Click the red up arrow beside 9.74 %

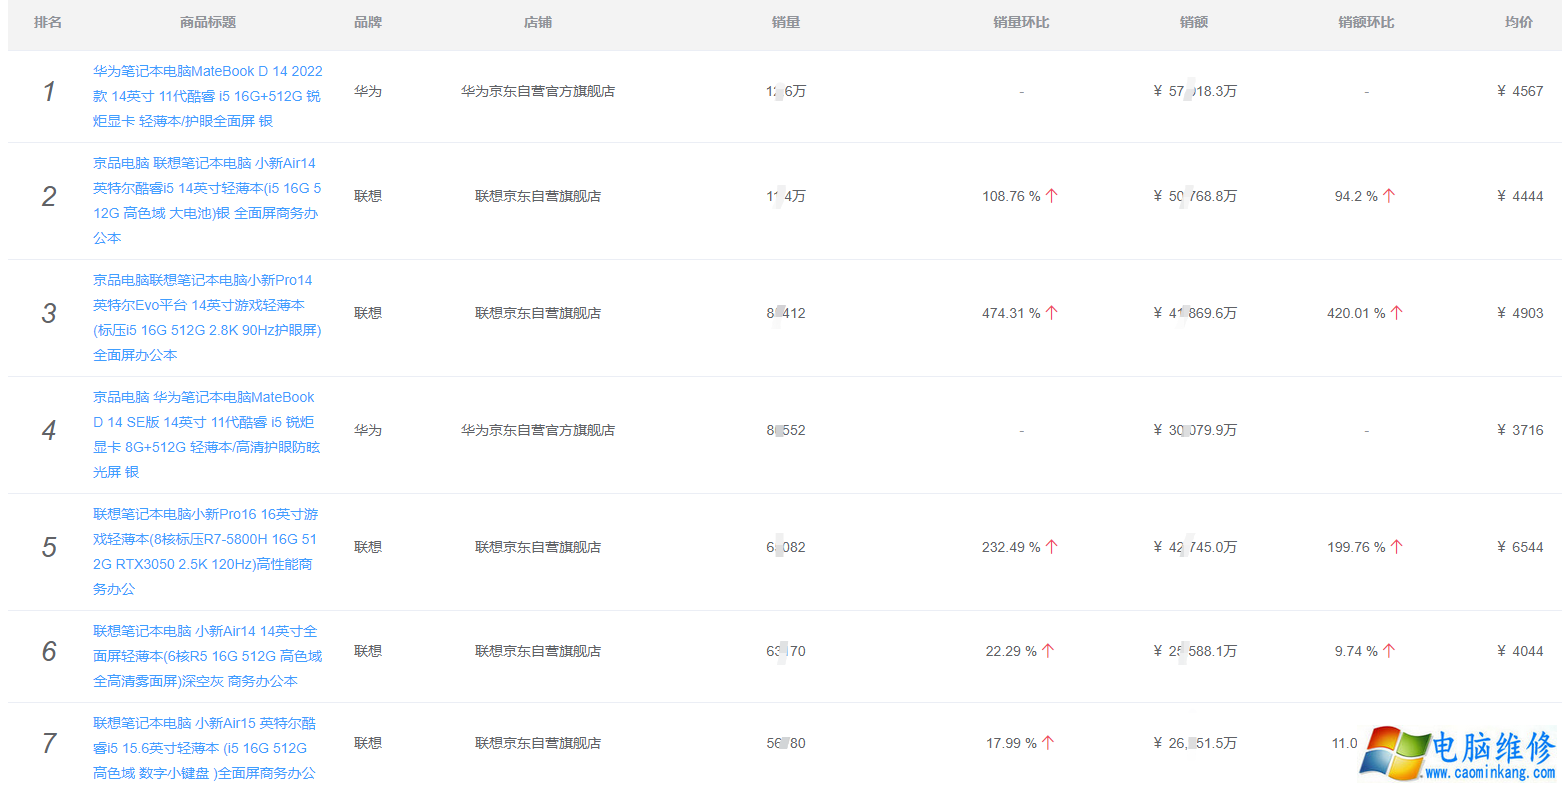click(x=1389, y=651)
